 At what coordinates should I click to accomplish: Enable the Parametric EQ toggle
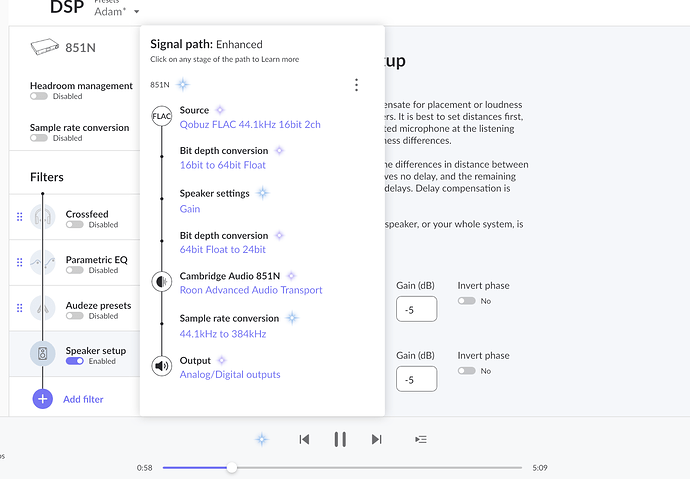click(x=74, y=270)
